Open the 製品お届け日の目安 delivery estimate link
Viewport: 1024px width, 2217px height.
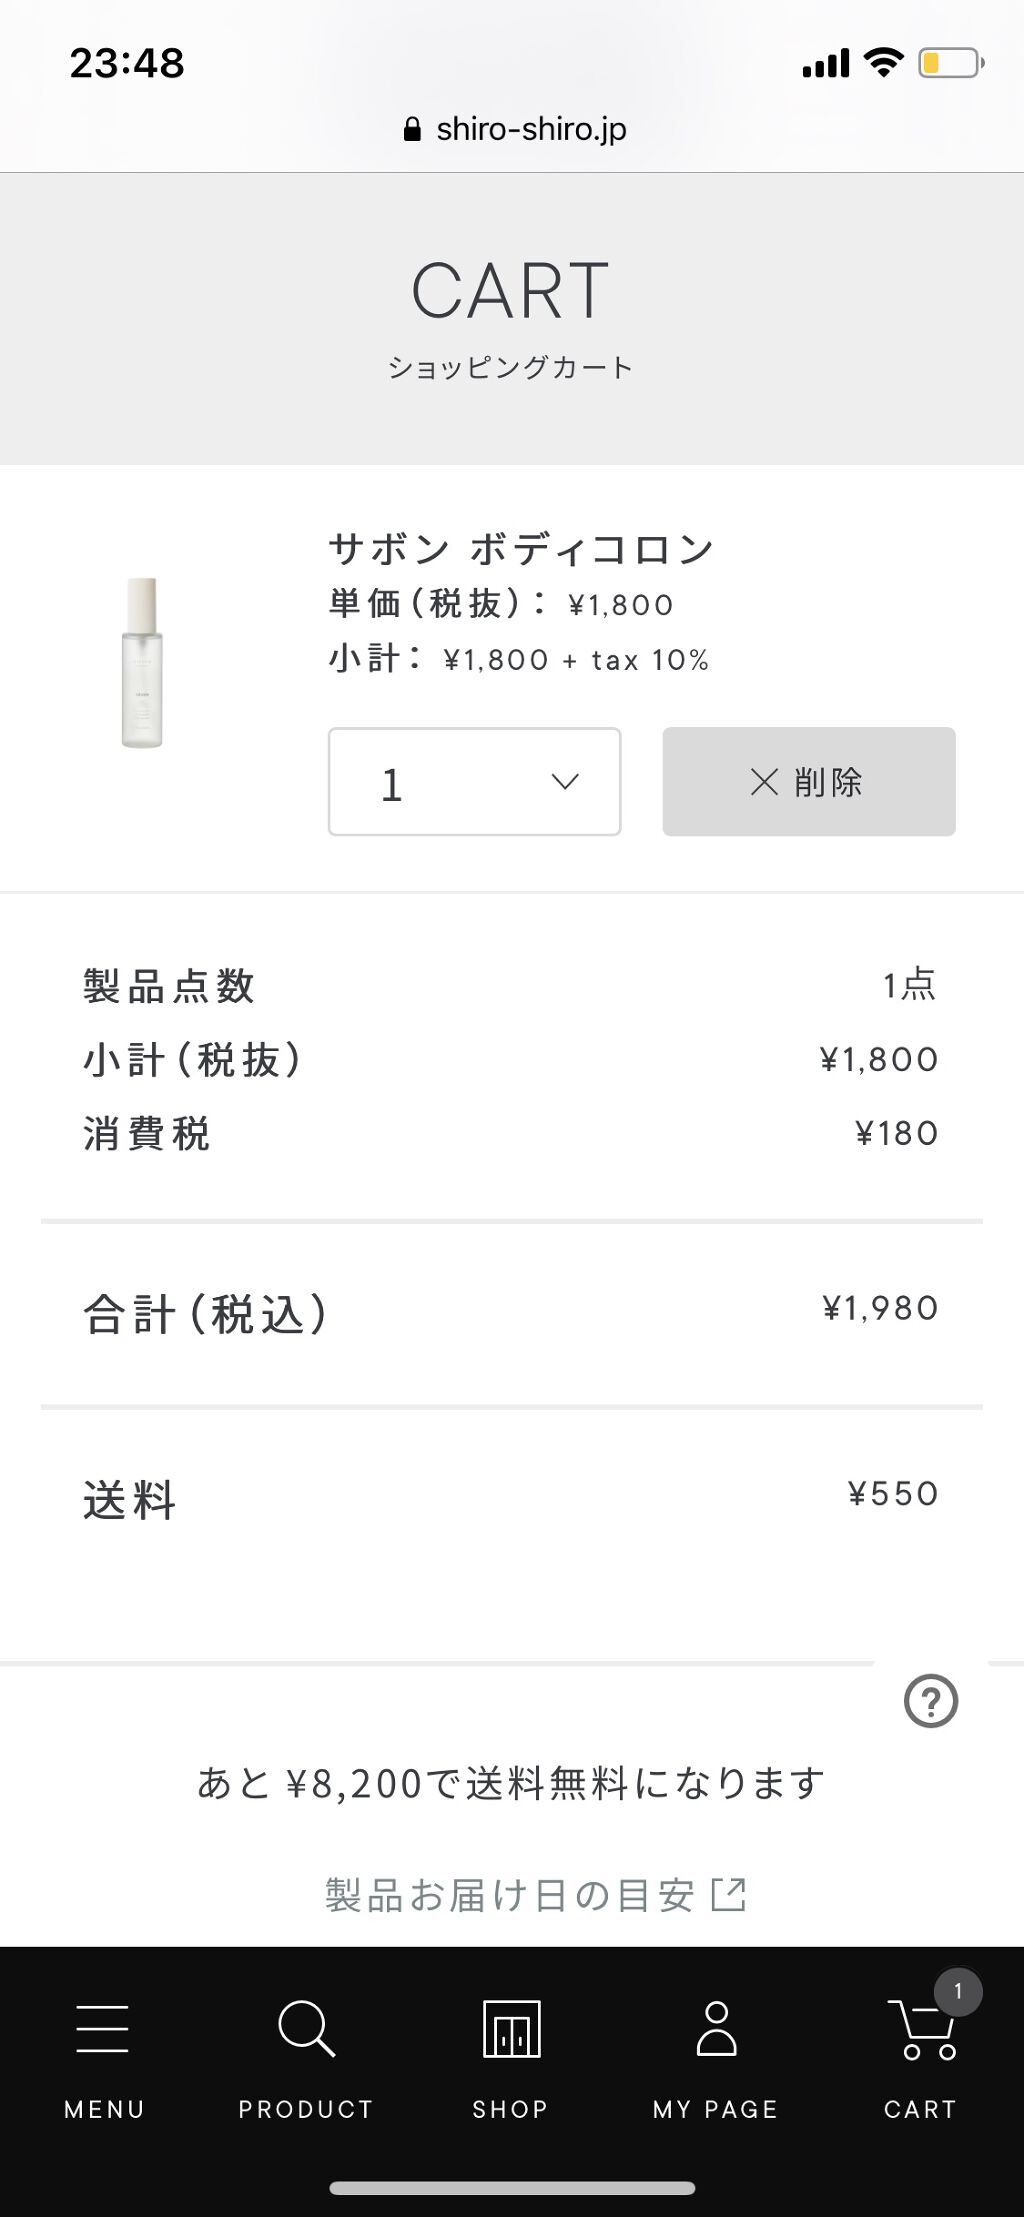pos(510,1894)
